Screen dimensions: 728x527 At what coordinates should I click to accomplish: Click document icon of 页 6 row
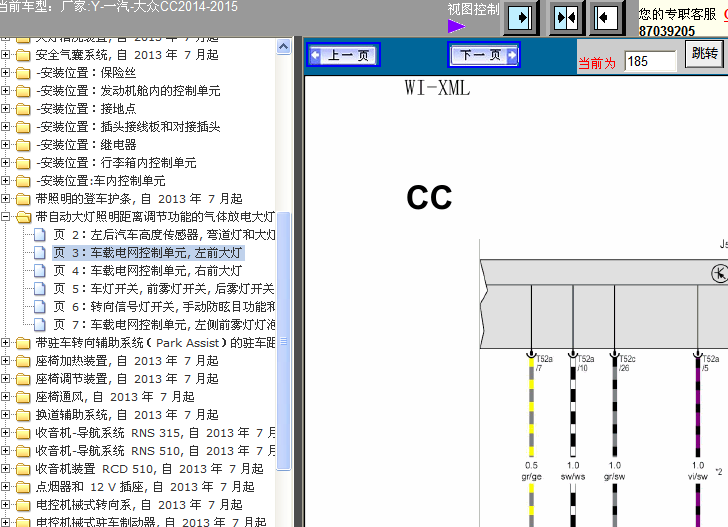[40, 307]
